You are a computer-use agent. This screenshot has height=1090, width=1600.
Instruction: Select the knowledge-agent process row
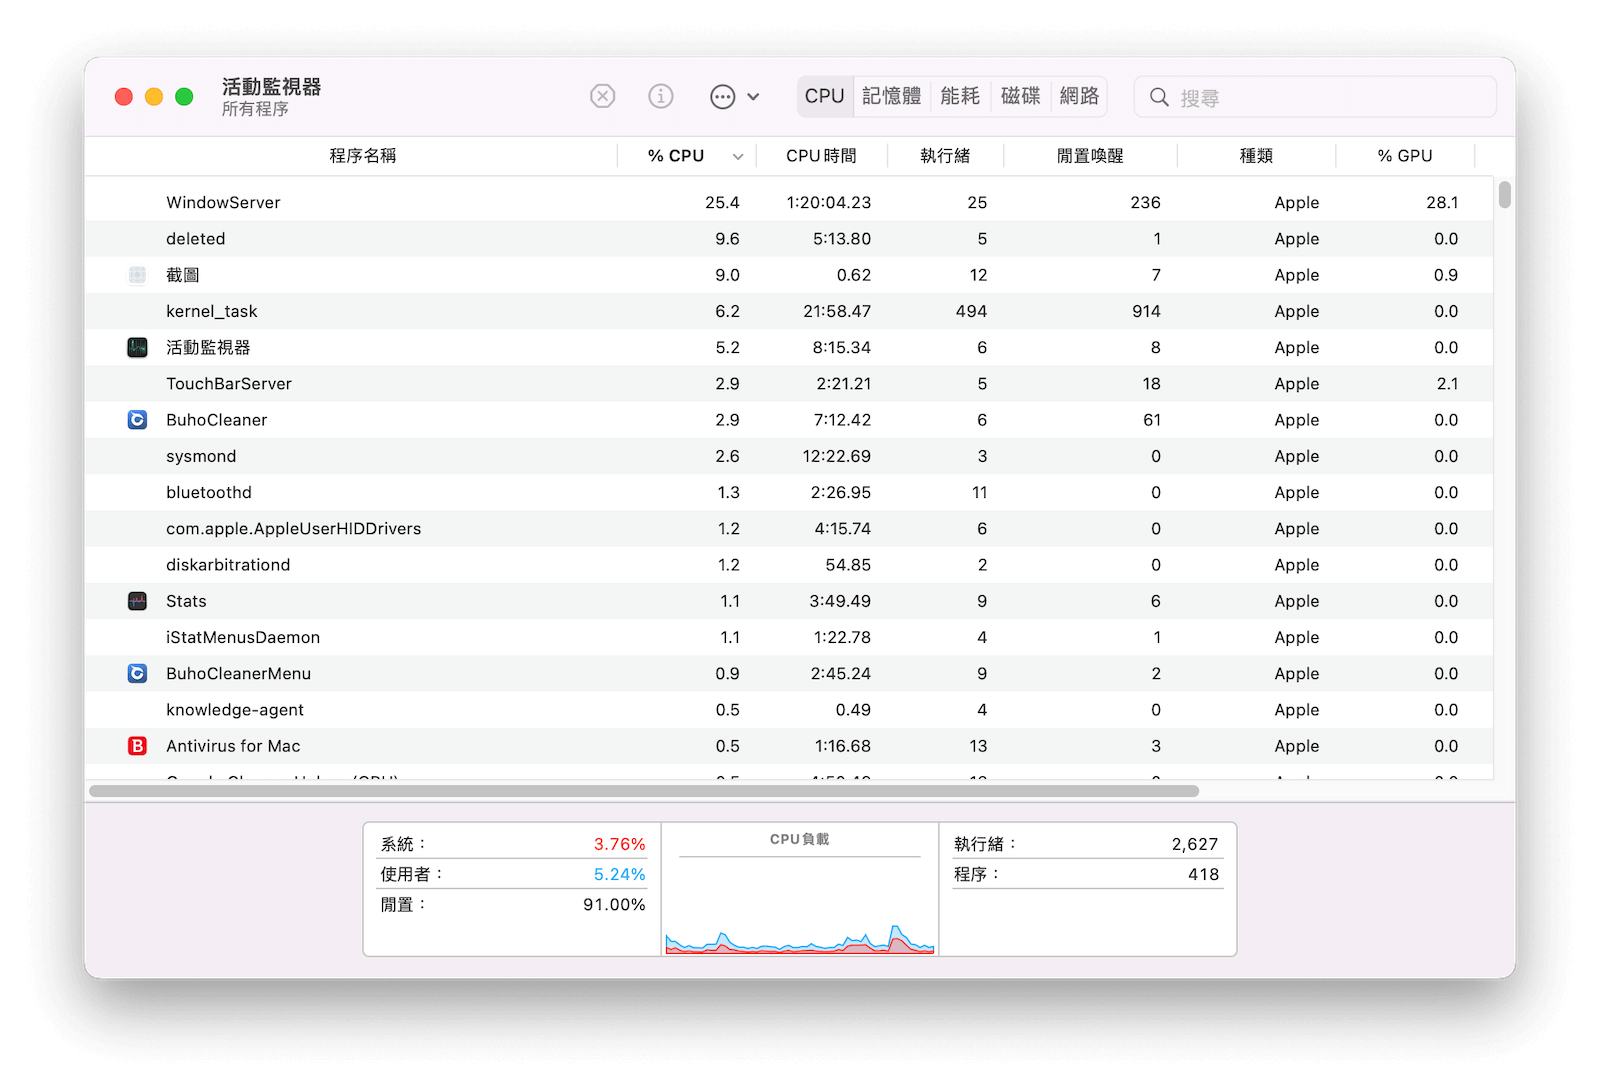[789, 710]
